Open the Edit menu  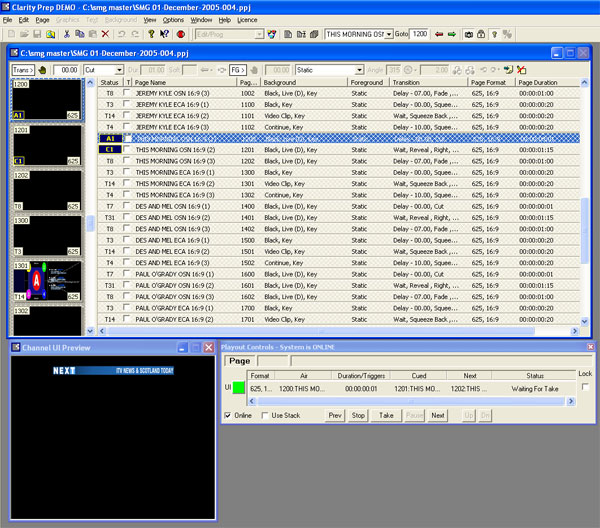click(x=24, y=20)
